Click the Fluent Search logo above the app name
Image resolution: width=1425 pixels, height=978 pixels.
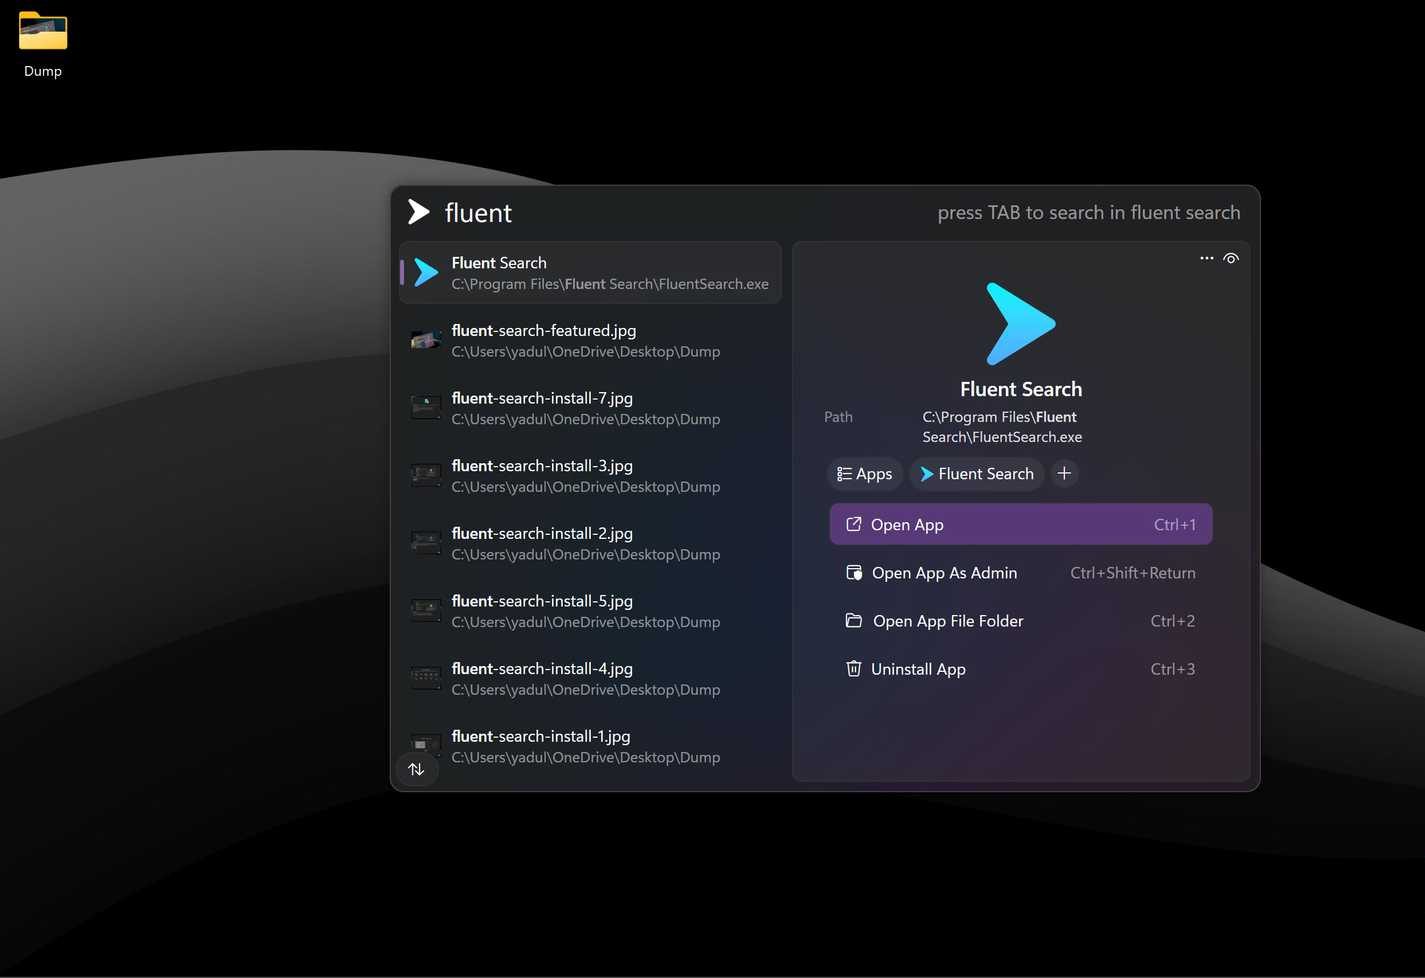[1020, 322]
